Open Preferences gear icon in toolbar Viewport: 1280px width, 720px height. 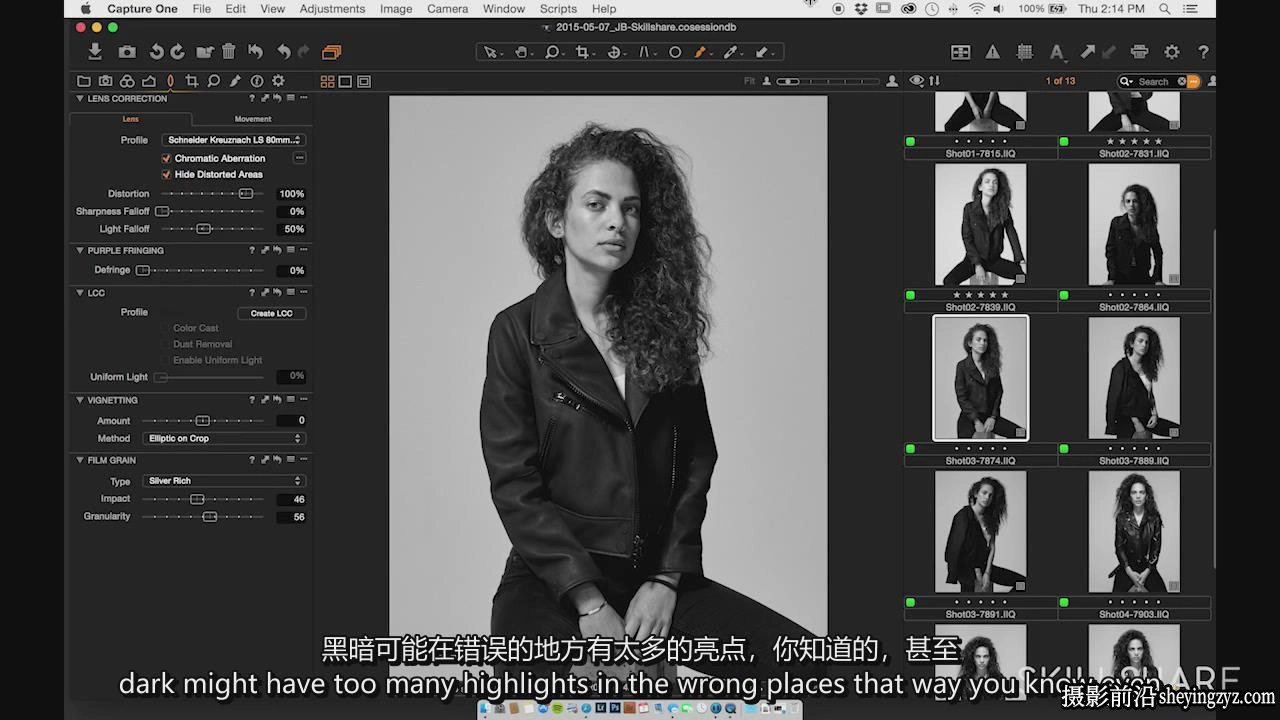[x=1171, y=52]
